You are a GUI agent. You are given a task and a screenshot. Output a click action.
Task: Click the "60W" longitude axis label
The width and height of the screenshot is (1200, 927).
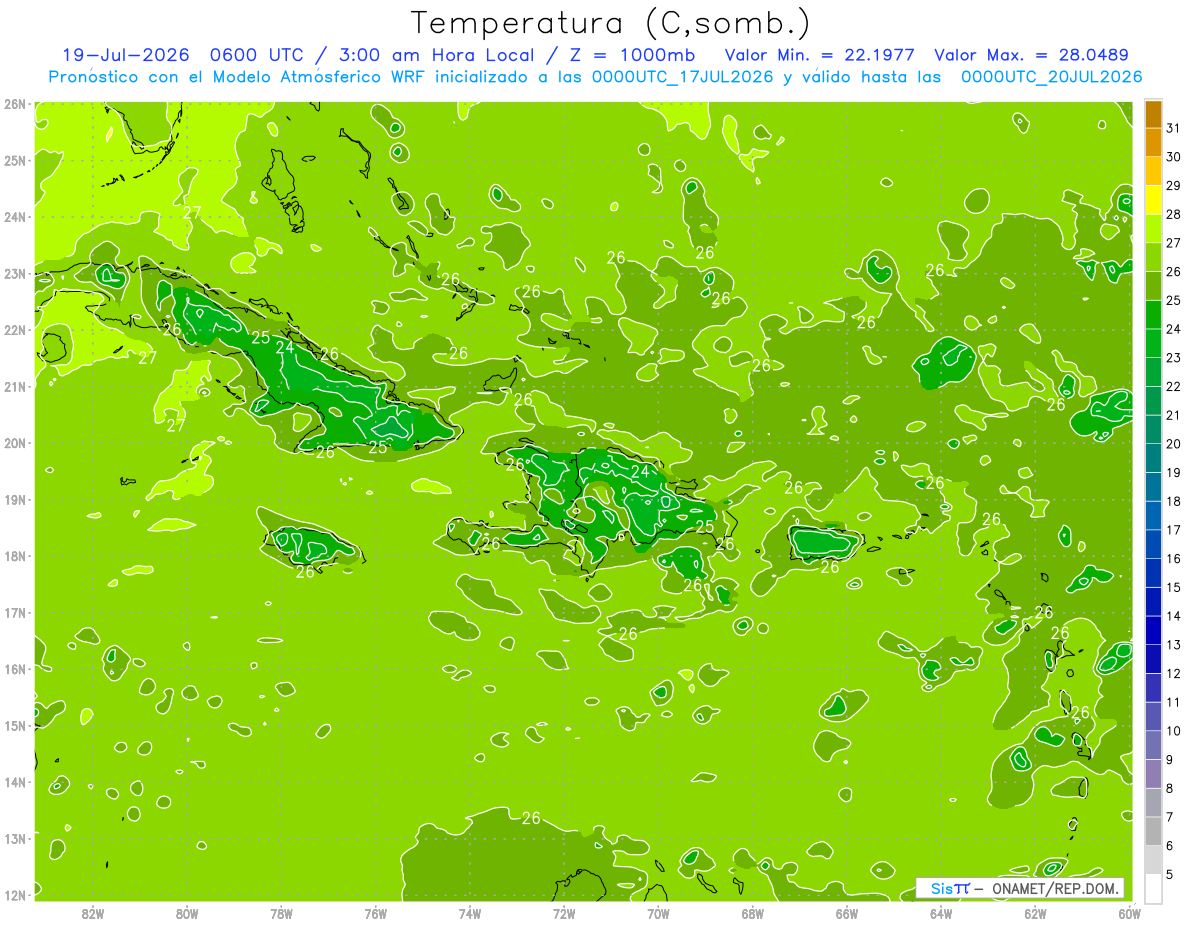[1130, 914]
